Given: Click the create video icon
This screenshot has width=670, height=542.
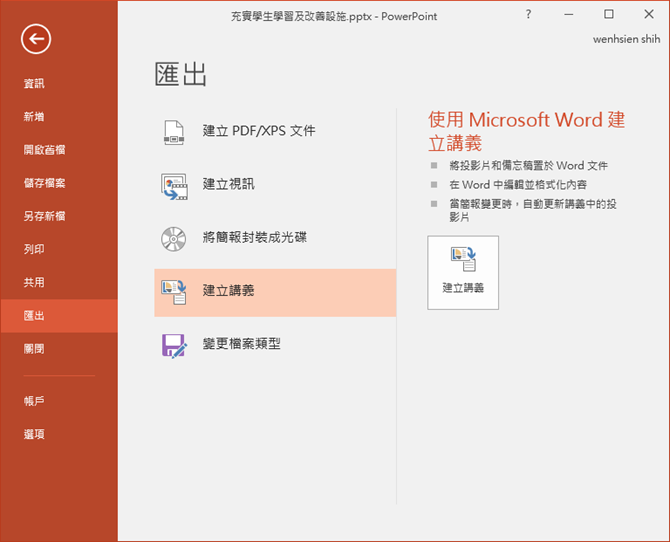Looking at the screenshot, I should point(174,186).
